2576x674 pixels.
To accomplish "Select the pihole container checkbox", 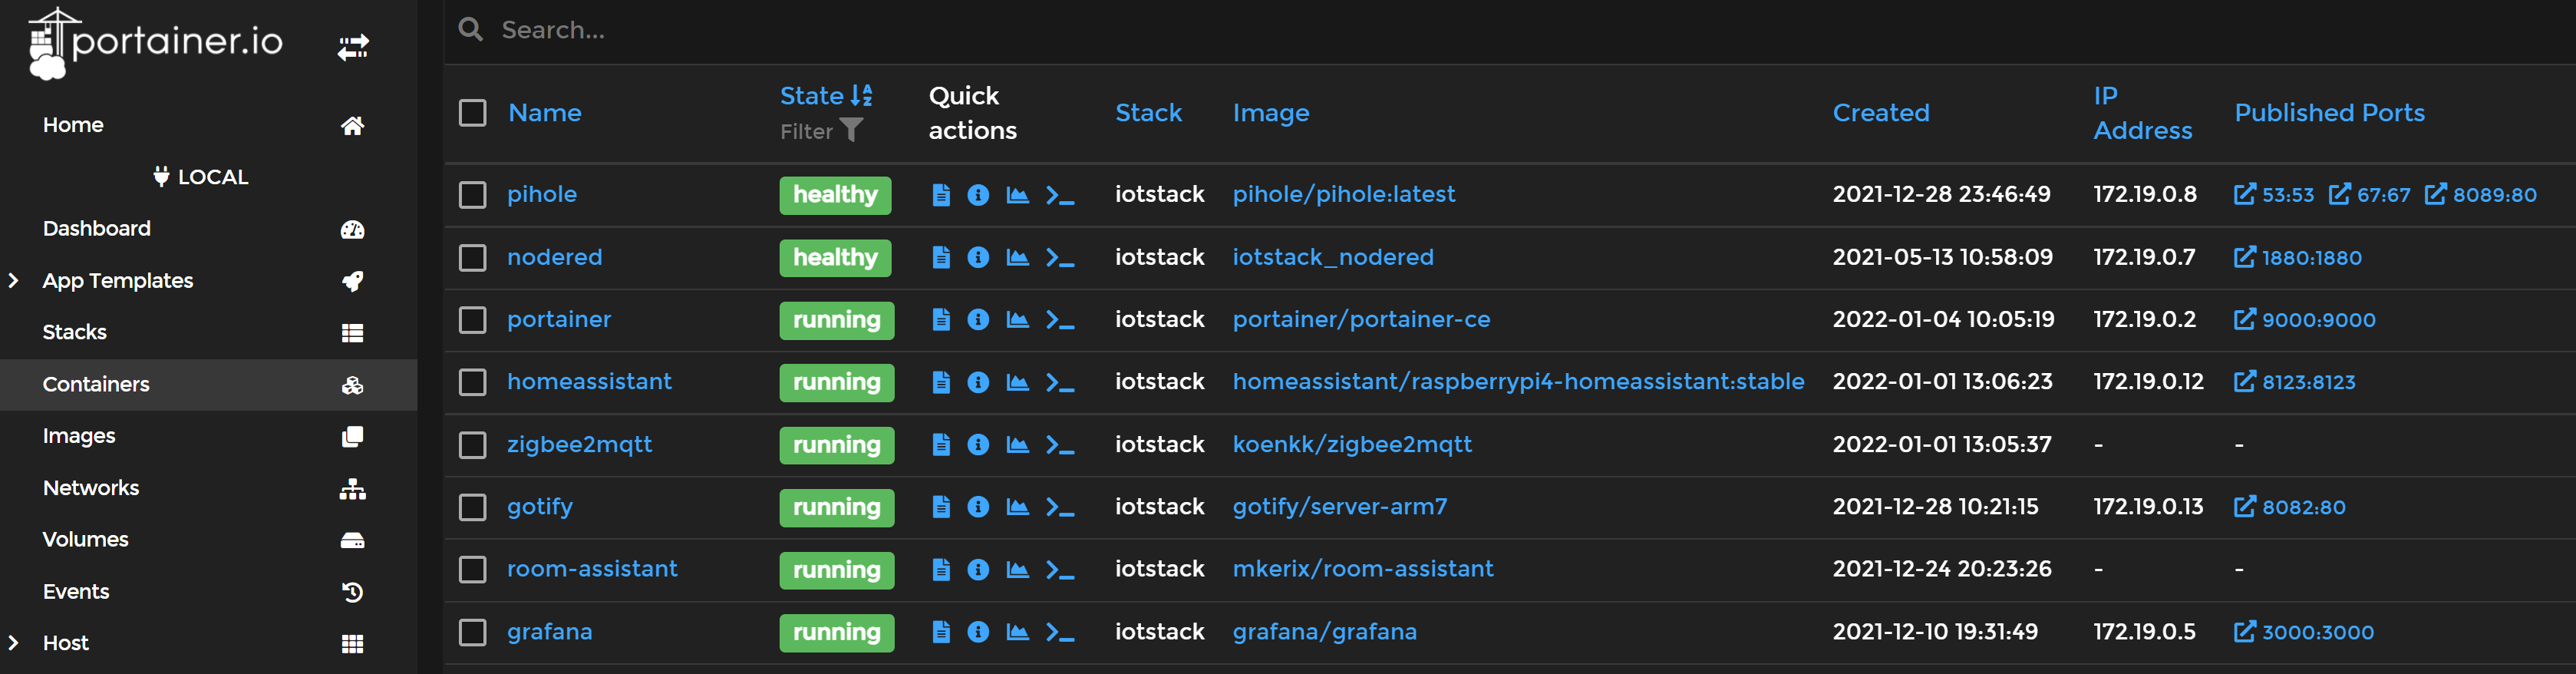I will tap(472, 194).
